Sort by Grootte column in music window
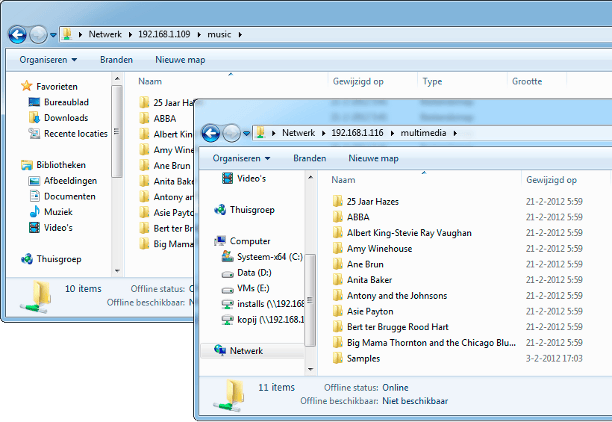 point(527,81)
